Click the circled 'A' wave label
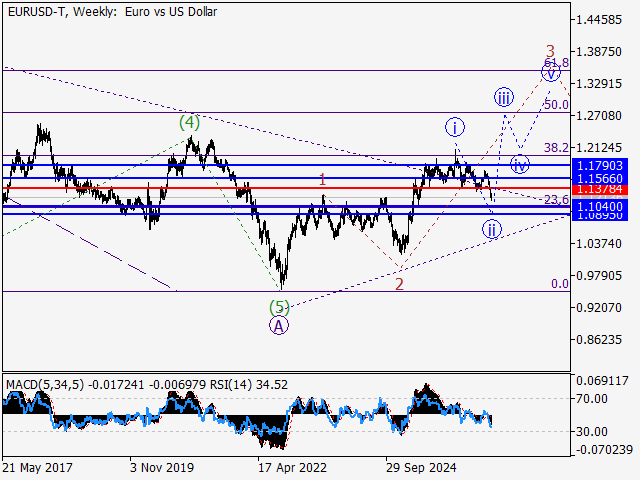 (279, 325)
